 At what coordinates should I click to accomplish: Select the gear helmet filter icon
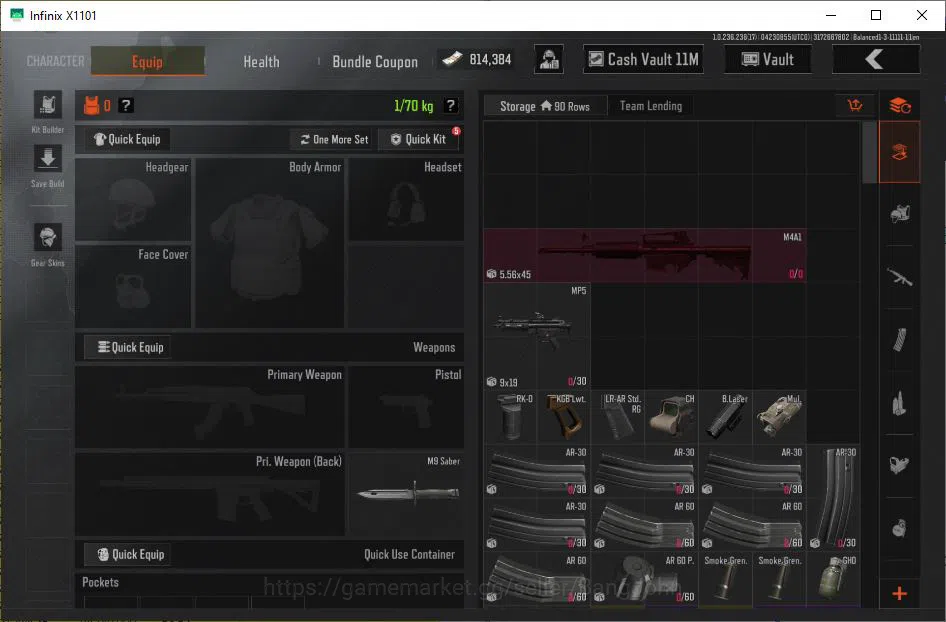tap(900, 214)
